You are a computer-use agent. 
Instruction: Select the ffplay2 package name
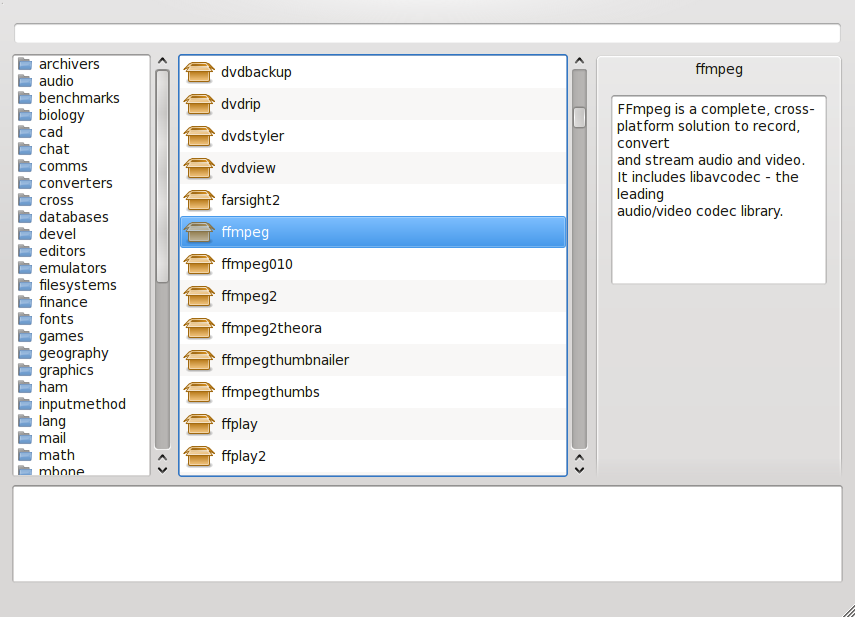coord(243,456)
